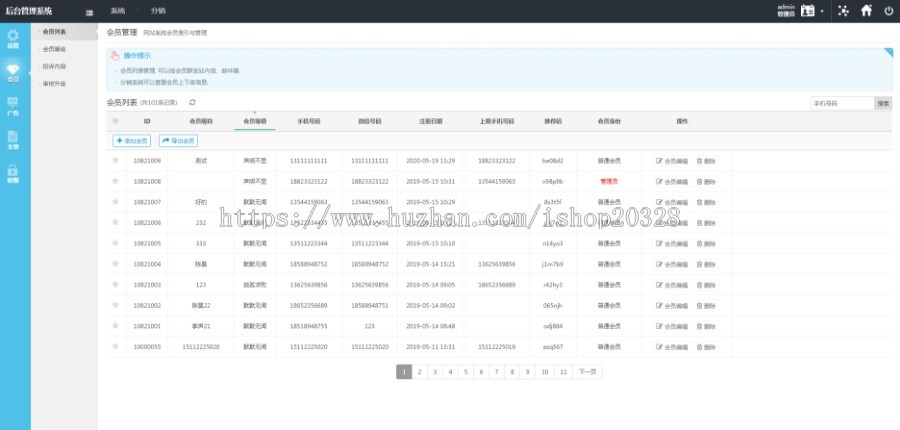Edit member 10821008 via 会员编辑
The width and height of the screenshot is (900, 430).
pyautogui.click(x=672, y=181)
